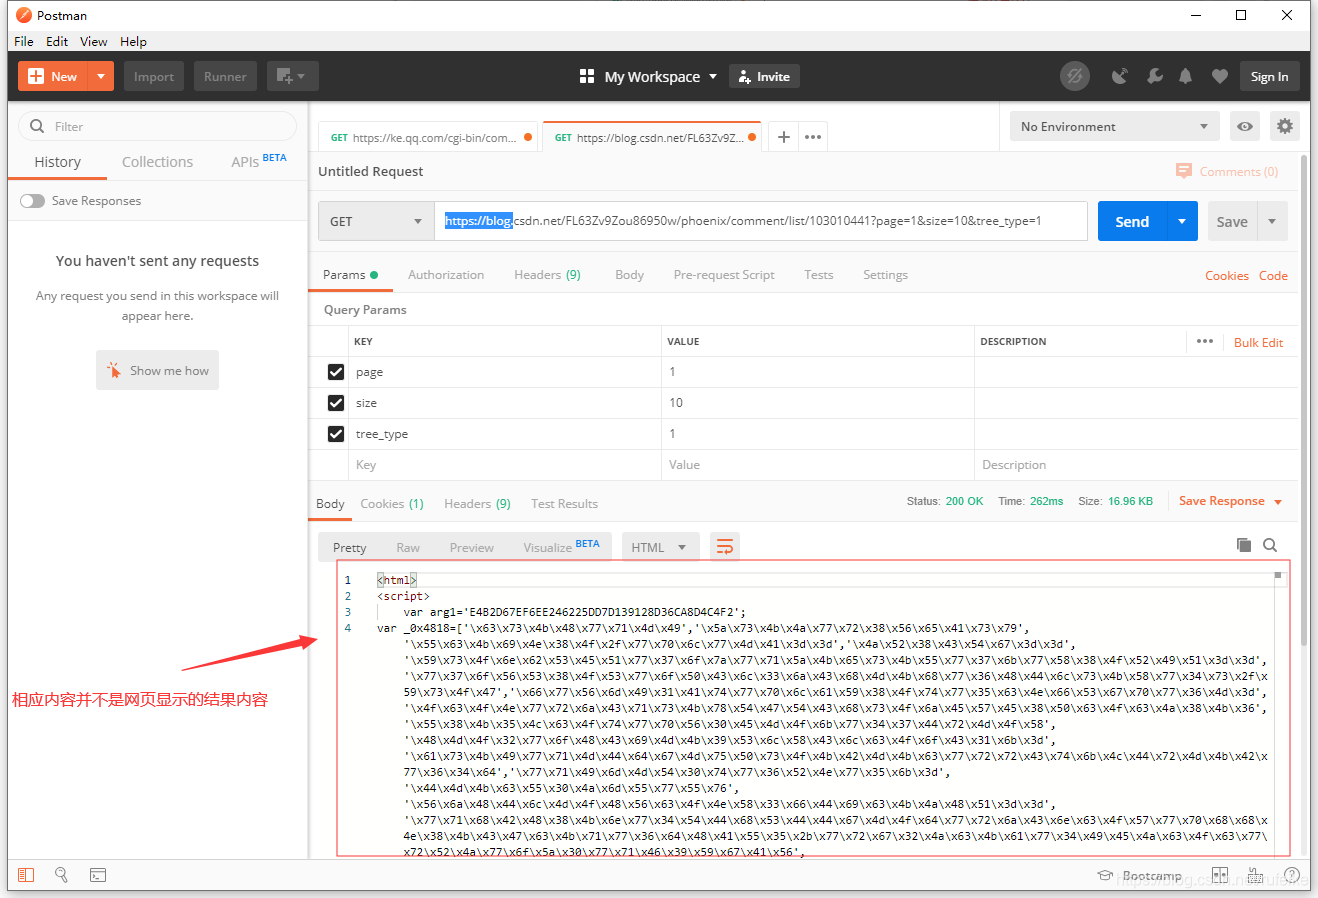Click the two-pane view layout icon
The image size is (1318, 898).
tap(1220, 875)
